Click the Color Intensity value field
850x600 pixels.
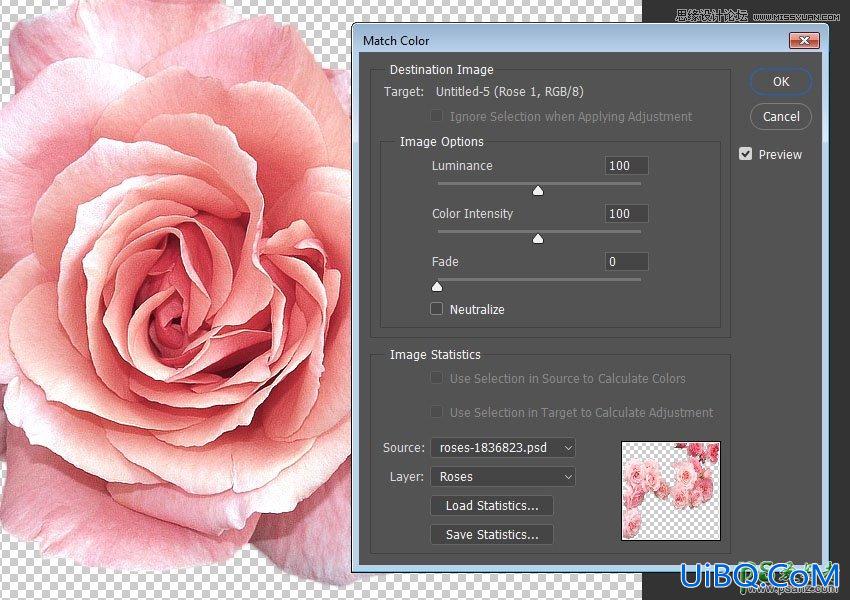tap(626, 214)
